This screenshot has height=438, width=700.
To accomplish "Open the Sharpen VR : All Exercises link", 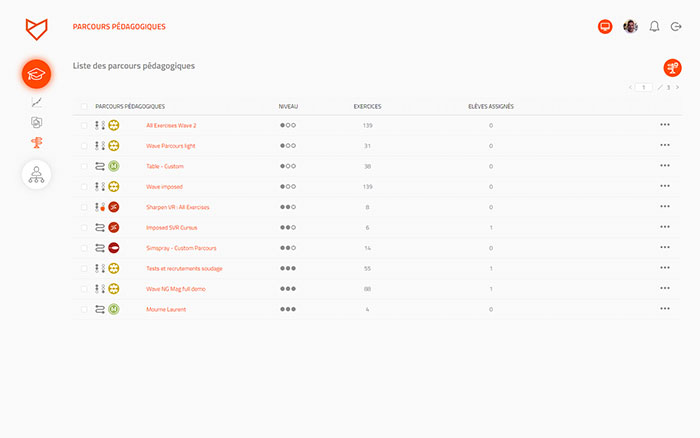I will pyautogui.click(x=177, y=207).
